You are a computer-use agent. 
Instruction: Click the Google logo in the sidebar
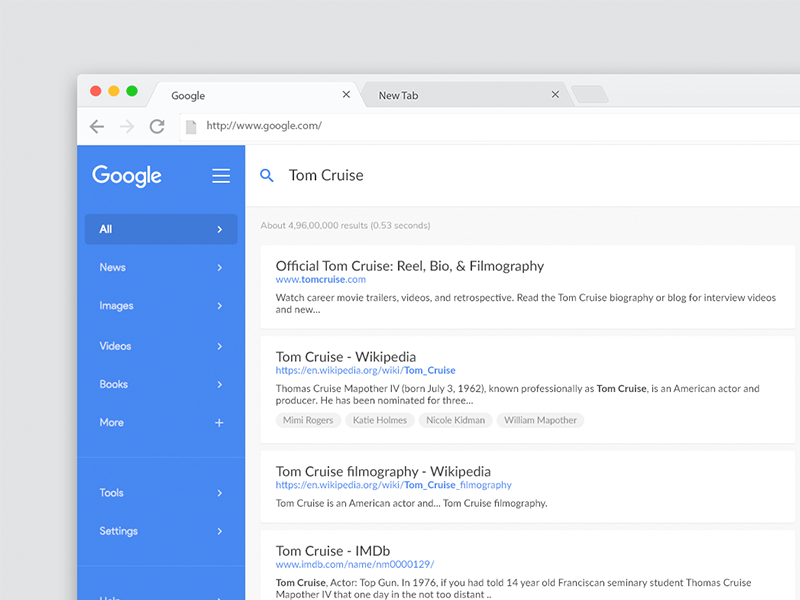126,176
